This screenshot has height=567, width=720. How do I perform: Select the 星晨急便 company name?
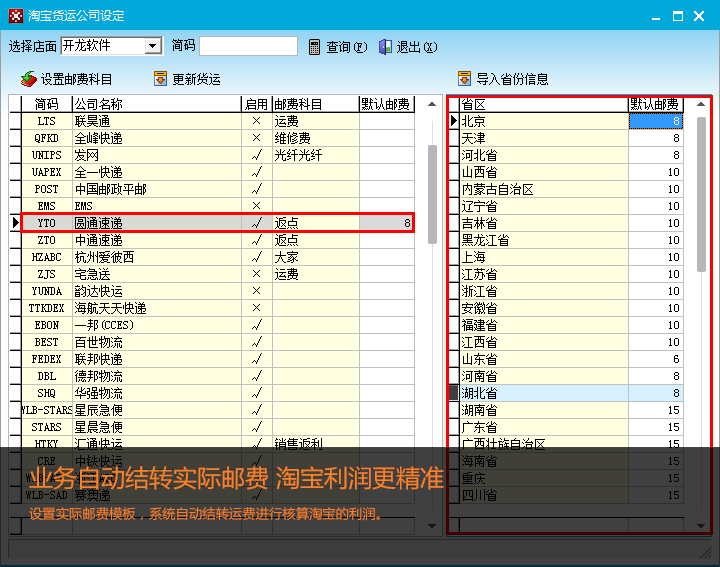[x=98, y=427]
